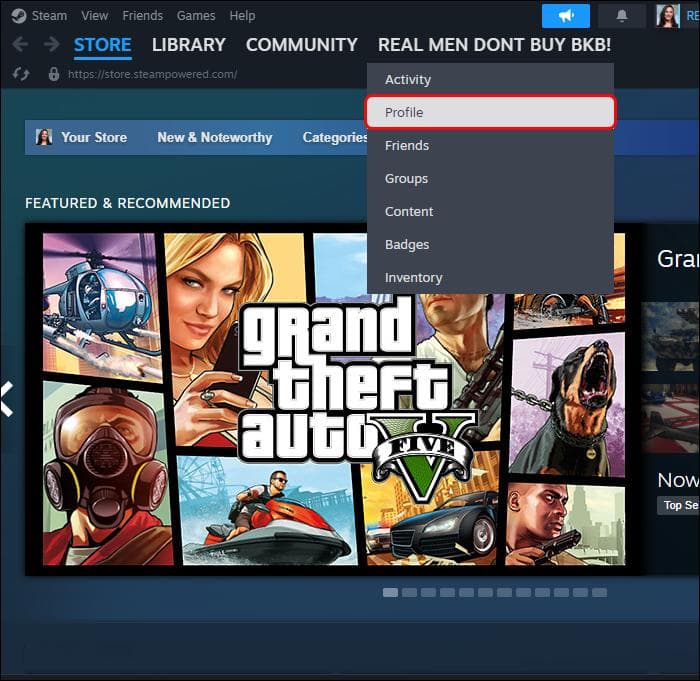Switch to the COMMUNITY tab
This screenshot has width=700, height=681.
(302, 45)
